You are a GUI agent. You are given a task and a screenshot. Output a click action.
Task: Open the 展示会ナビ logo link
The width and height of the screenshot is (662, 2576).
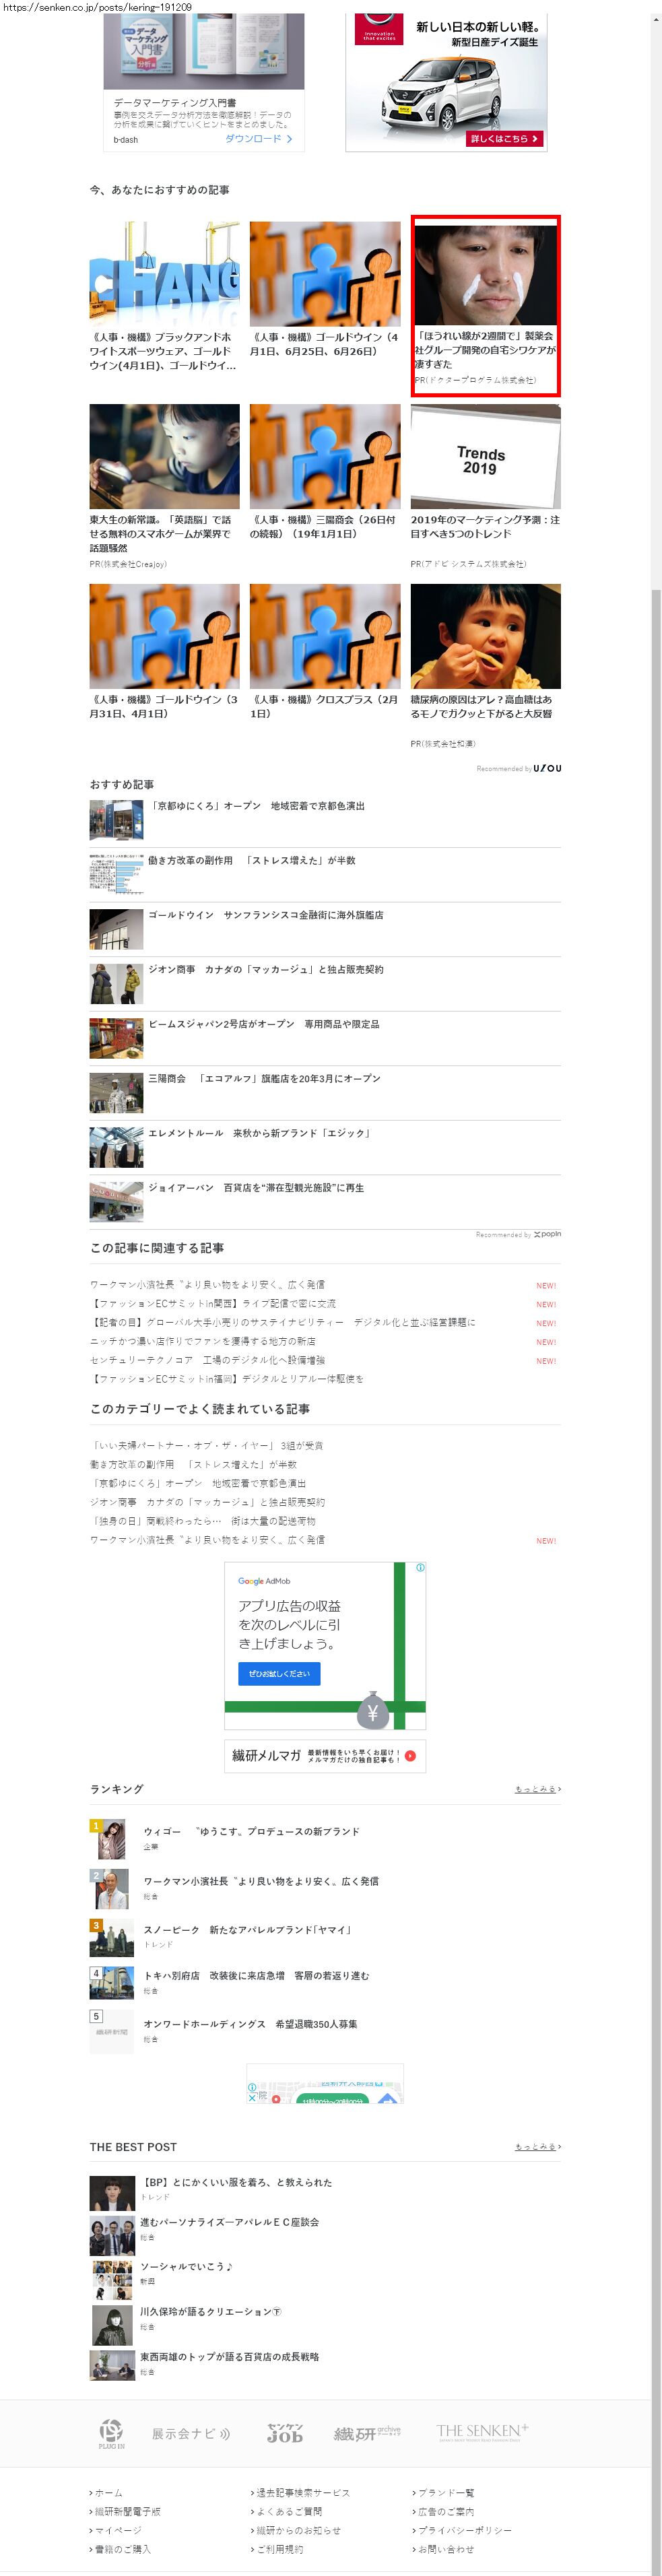[x=190, y=2433]
